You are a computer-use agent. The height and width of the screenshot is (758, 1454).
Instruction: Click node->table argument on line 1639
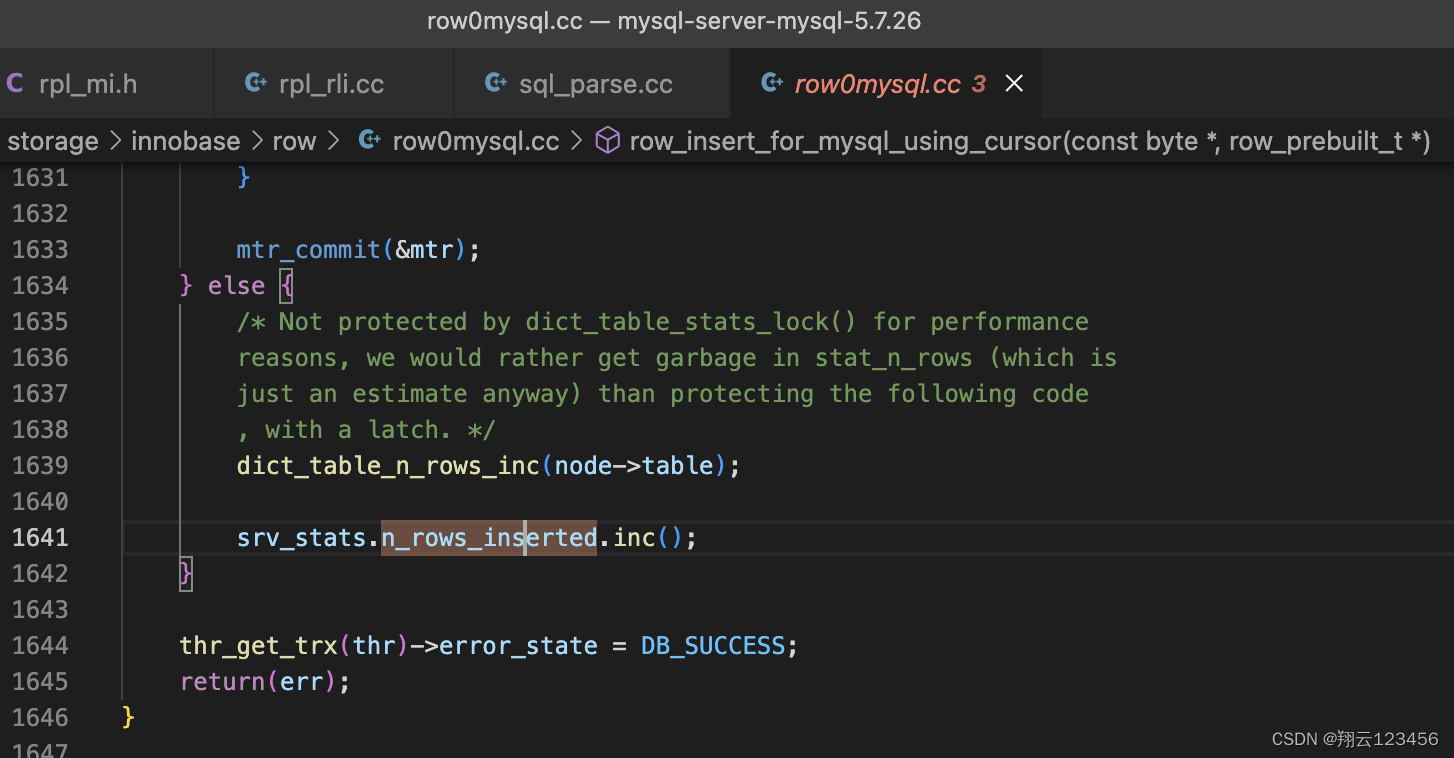(634, 465)
